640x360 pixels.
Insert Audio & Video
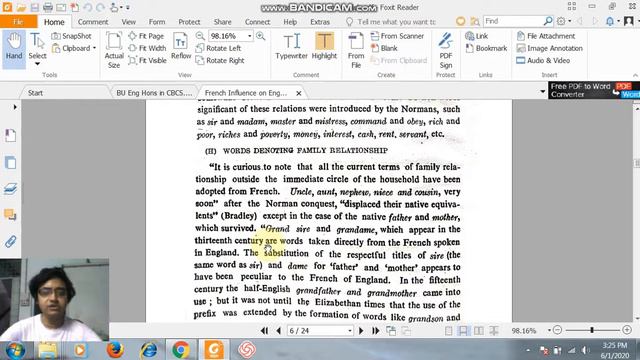[543, 60]
